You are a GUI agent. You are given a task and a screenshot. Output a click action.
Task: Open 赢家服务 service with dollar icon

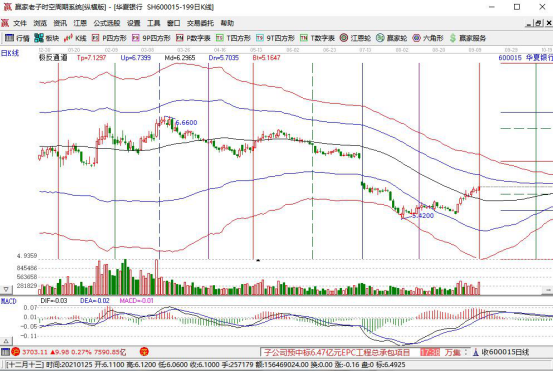pyautogui.click(x=468, y=38)
